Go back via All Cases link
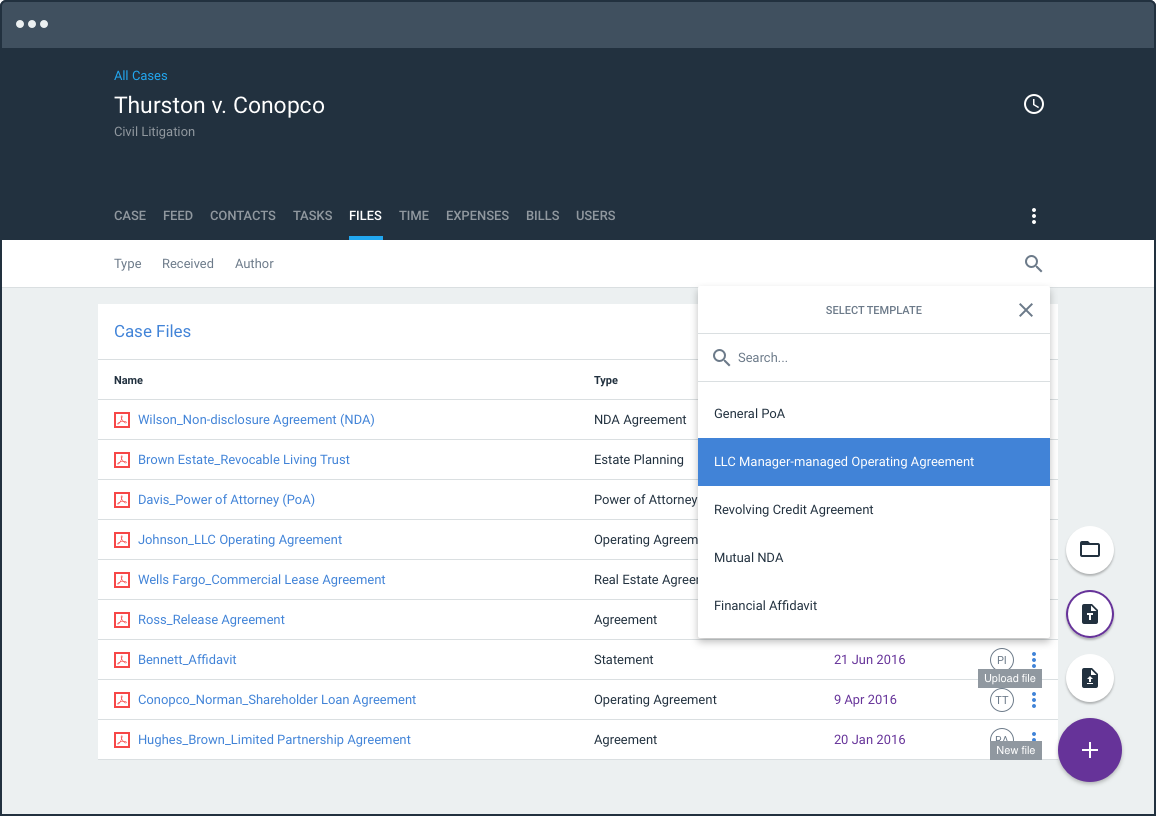This screenshot has width=1156, height=816. coord(140,75)
